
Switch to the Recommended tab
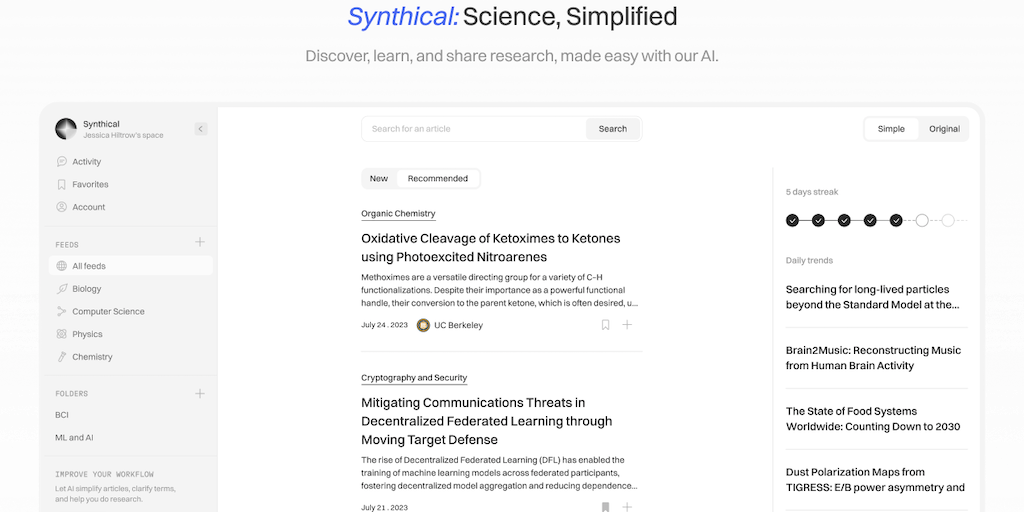click(438, 179)
